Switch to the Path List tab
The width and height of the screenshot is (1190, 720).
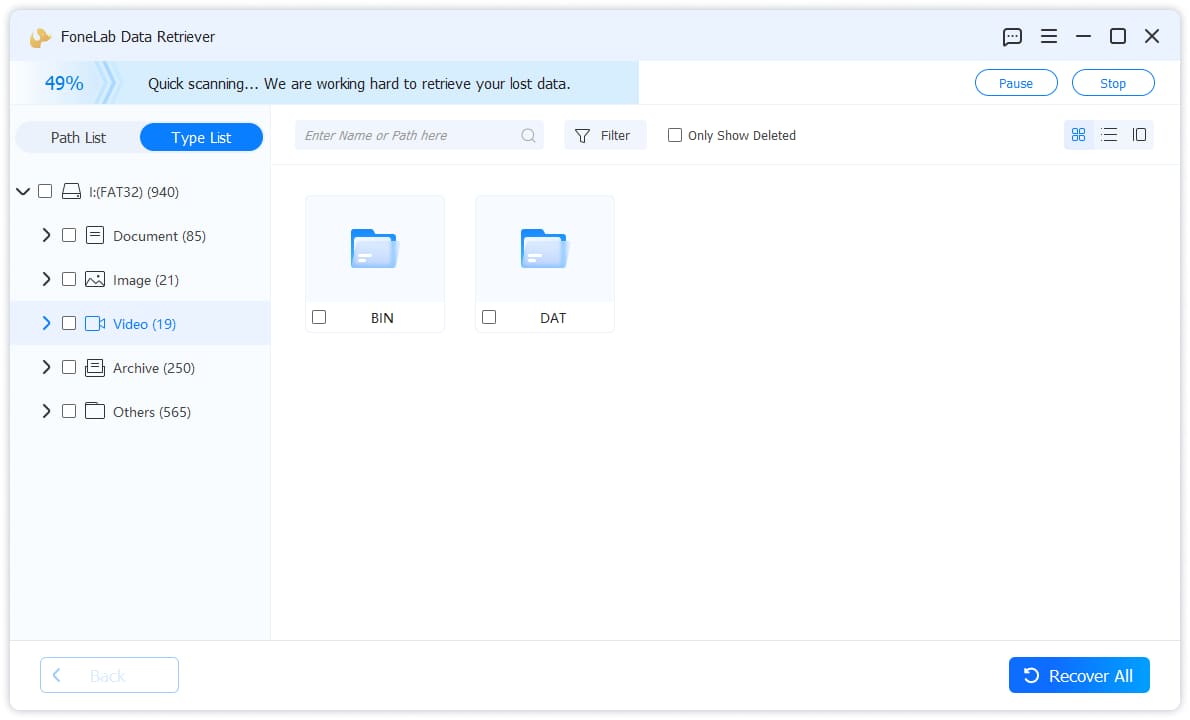[x=78, y=137]
